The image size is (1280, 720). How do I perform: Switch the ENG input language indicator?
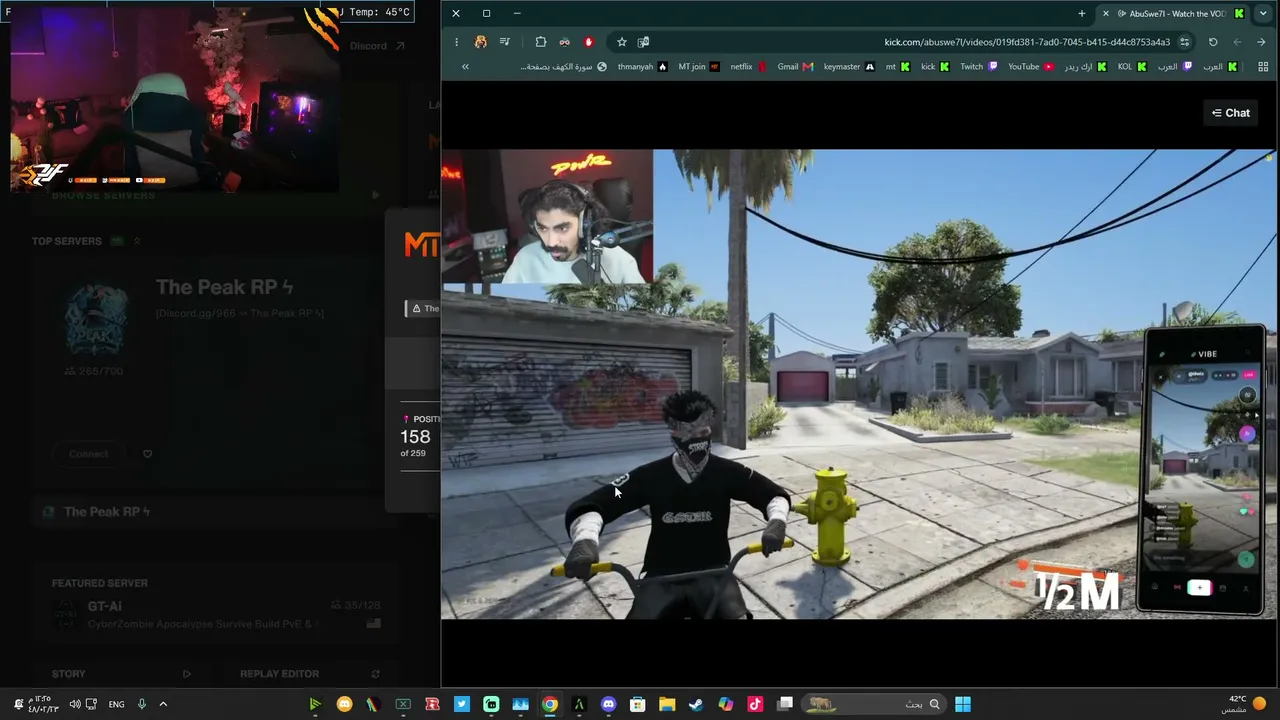point(117,704)
